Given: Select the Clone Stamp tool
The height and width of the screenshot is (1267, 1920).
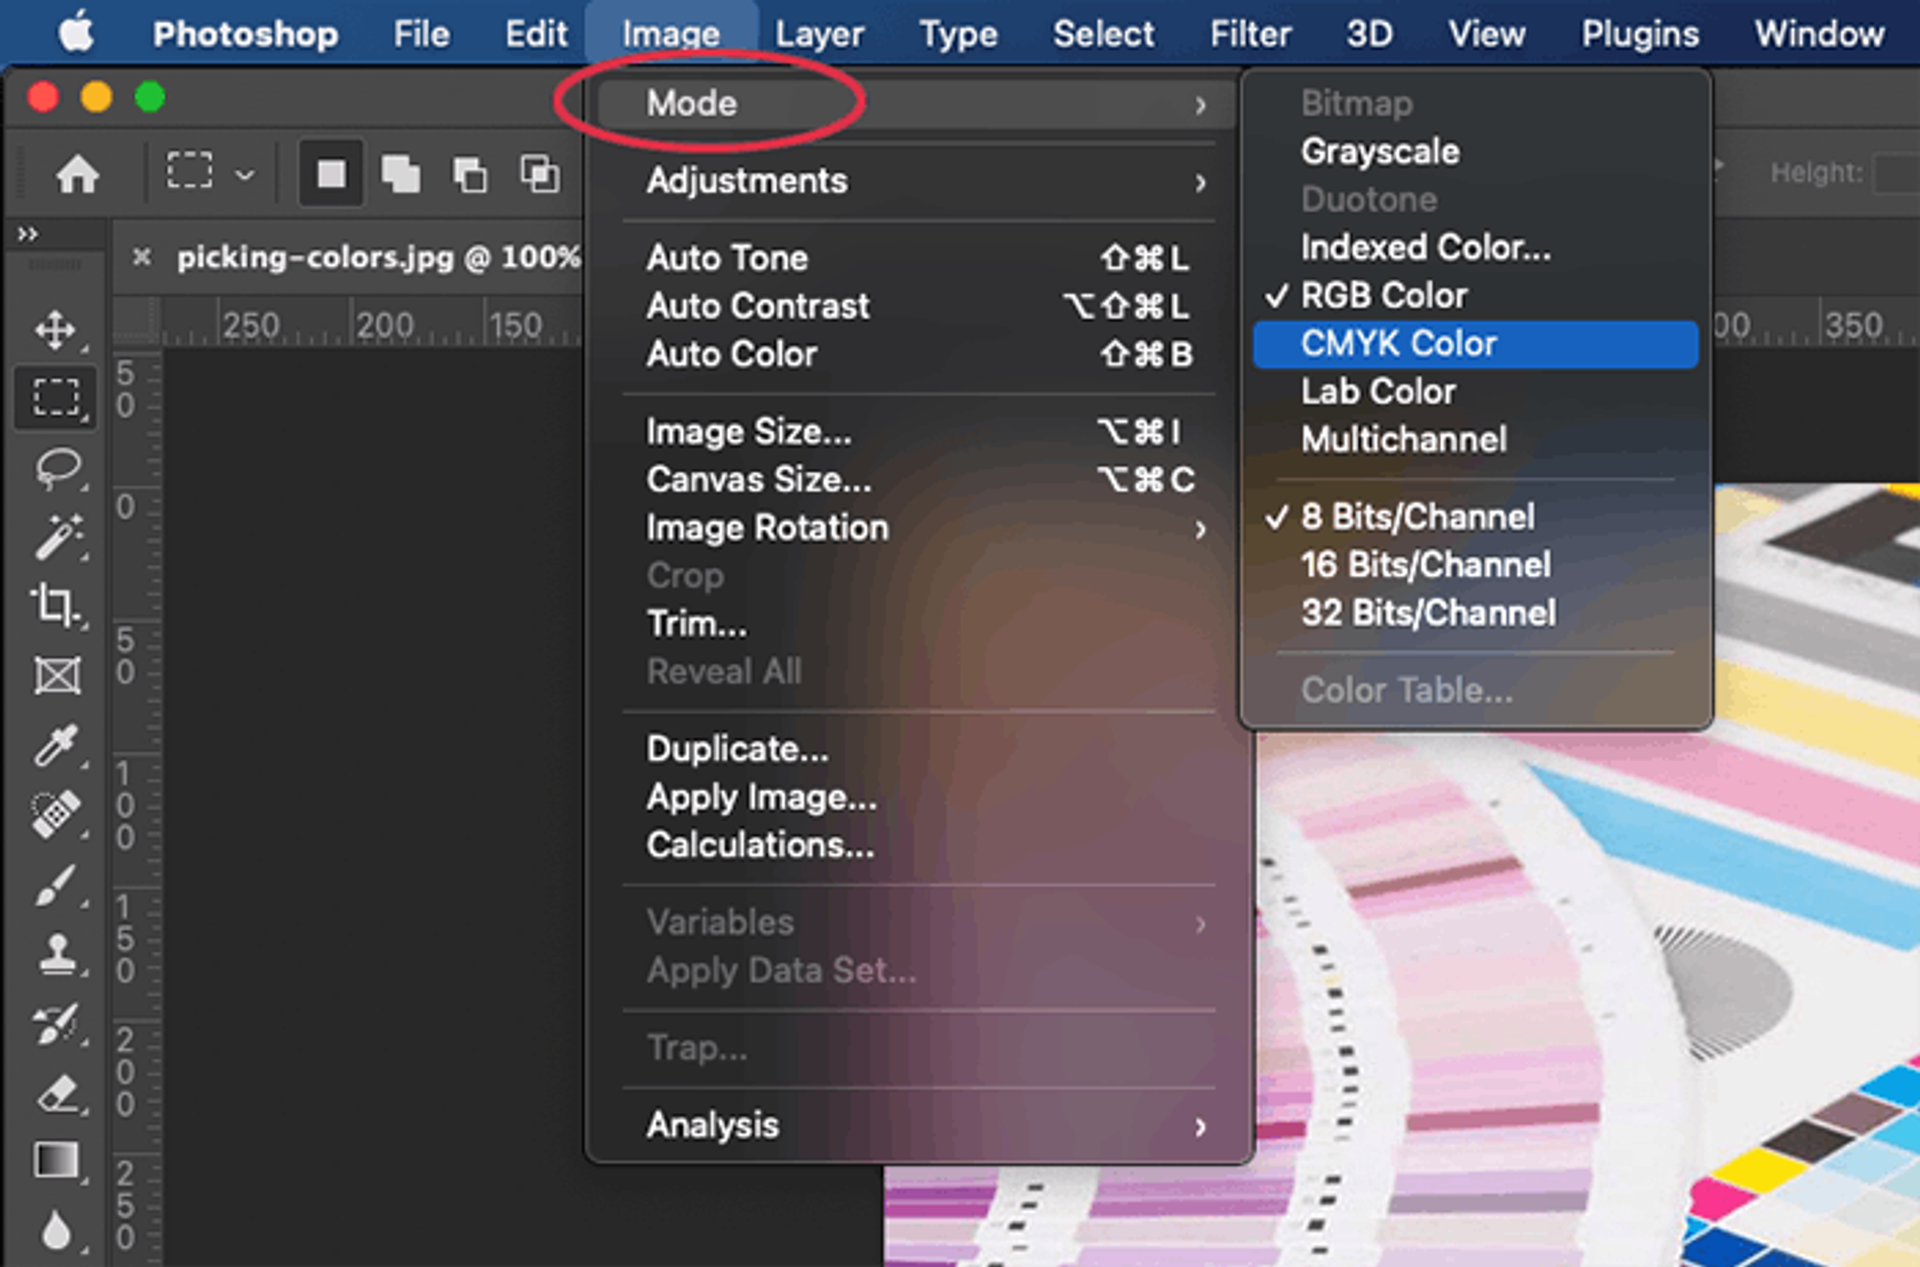Looking at the screenshot, I should [x=57, y=953].
